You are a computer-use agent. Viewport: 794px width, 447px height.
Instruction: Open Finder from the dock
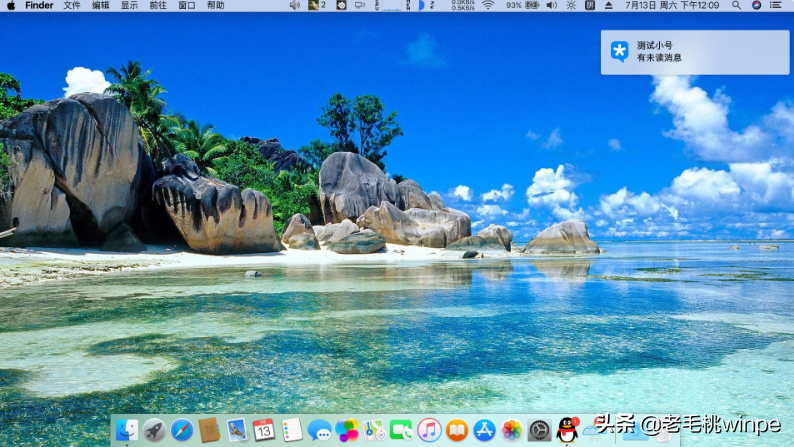127,430
